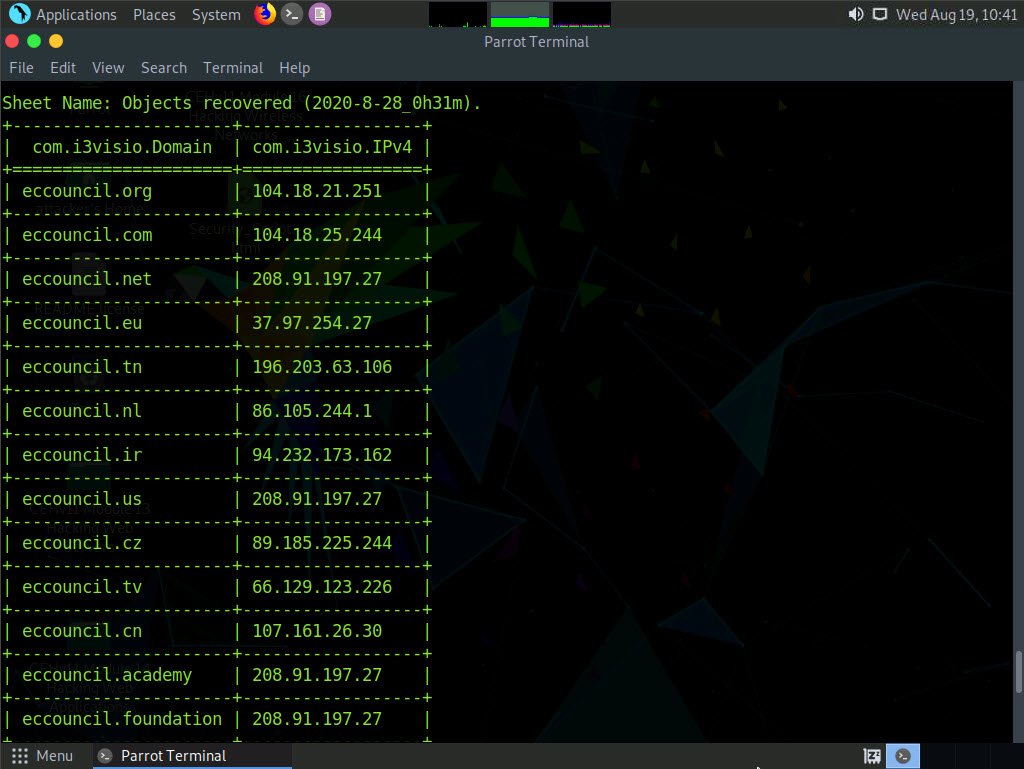Click the eccouncil.academy domain entry

point(107,675)
